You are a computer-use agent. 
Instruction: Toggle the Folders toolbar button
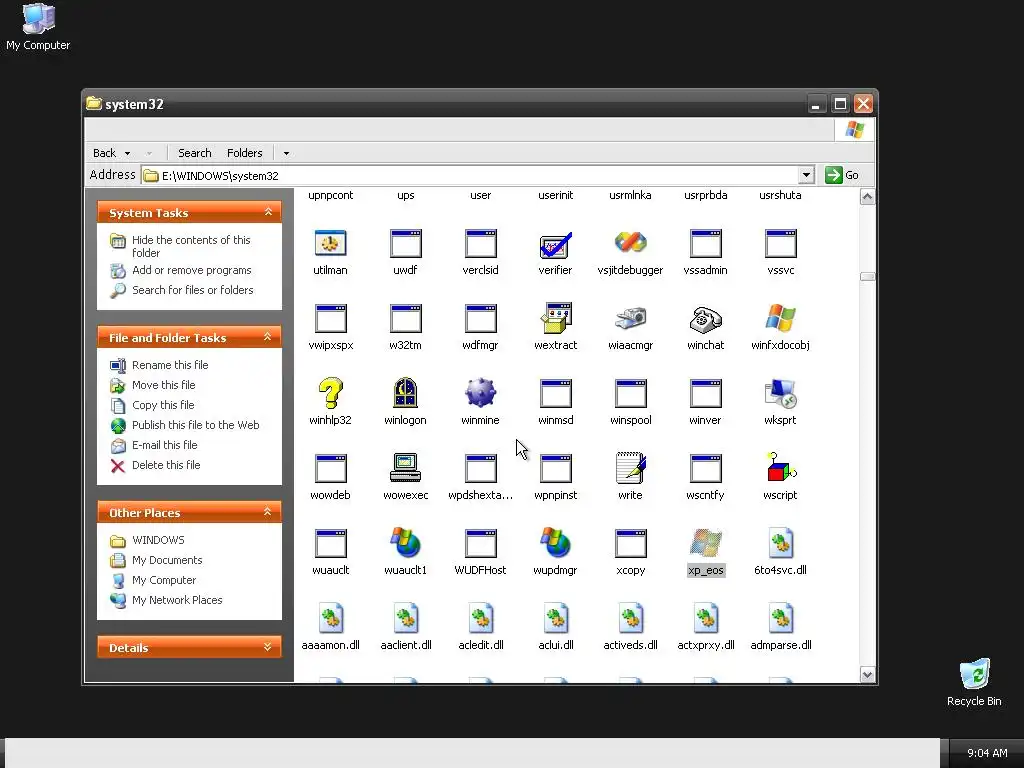[245, 153]
